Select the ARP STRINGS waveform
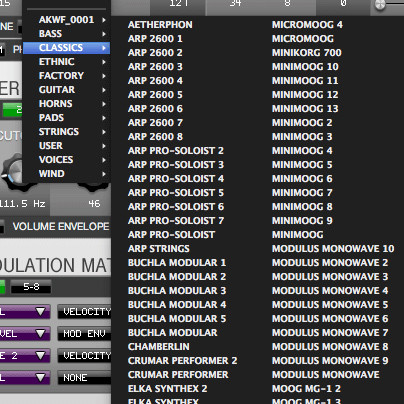Viewport: 404px width, 404px height. point(159,249)
